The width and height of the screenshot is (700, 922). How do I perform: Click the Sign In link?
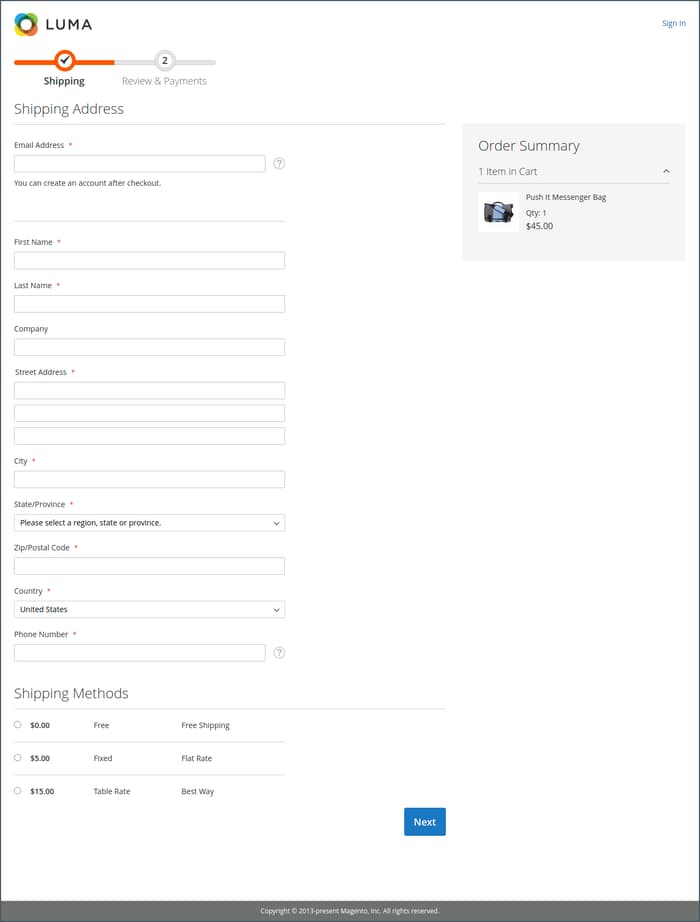click(674, 23)
